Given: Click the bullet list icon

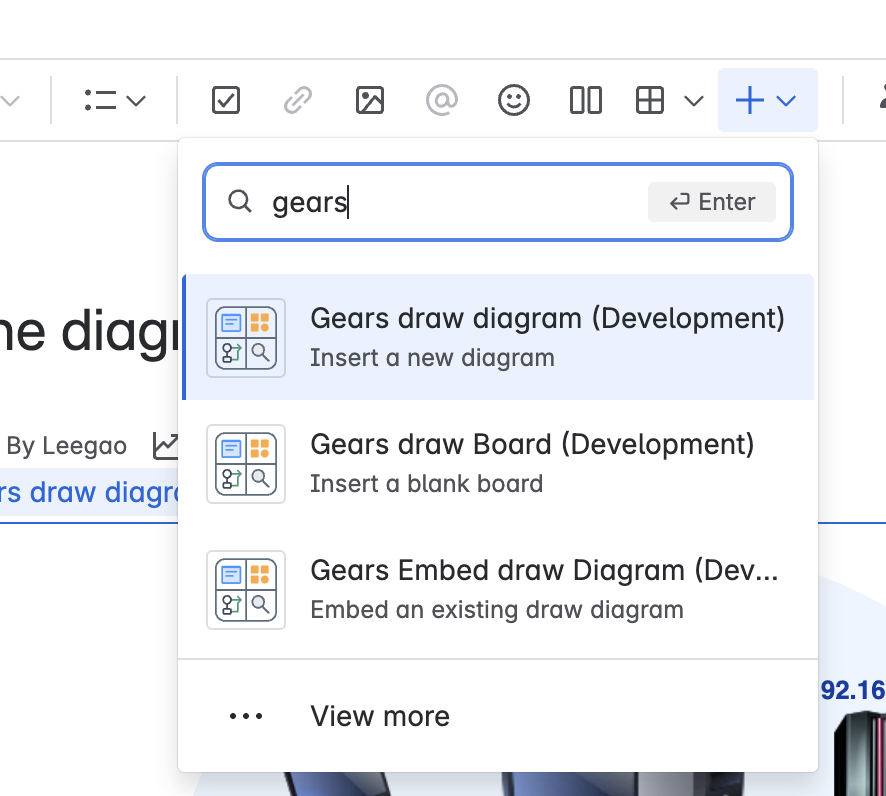Looking at the screenshot, I should (100, 101).
